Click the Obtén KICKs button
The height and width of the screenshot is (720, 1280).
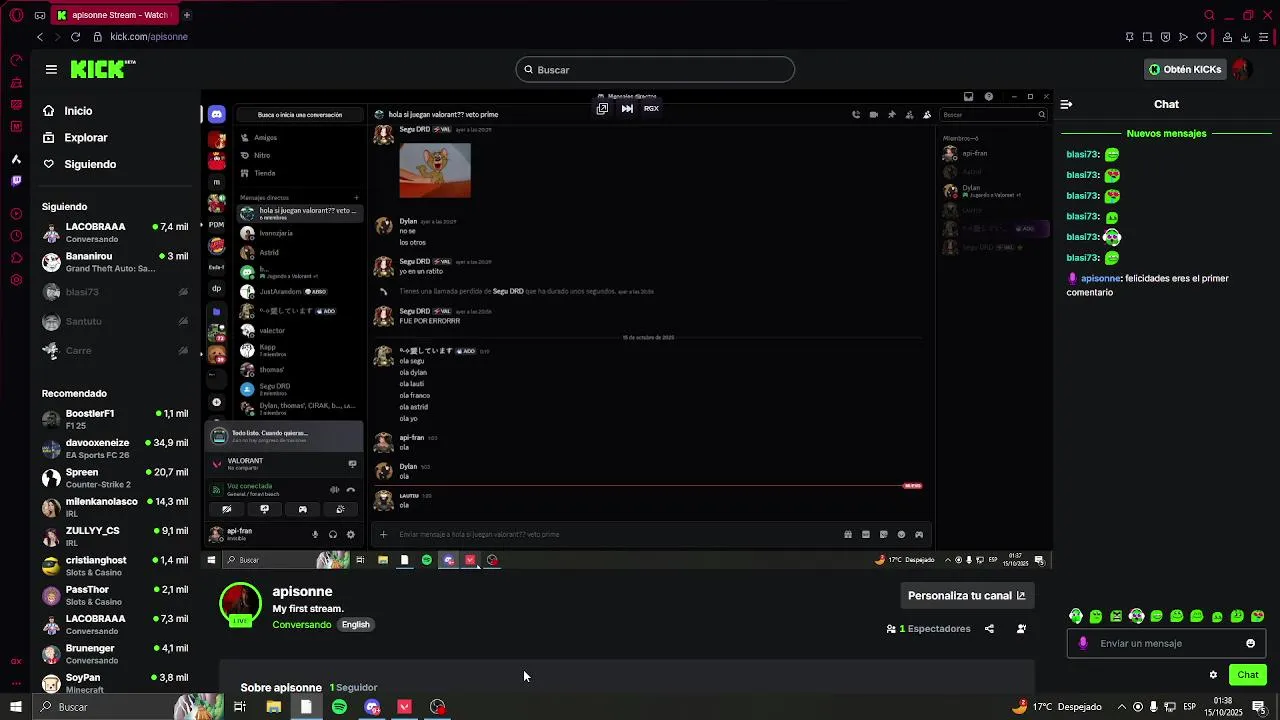click(1185, 70)
